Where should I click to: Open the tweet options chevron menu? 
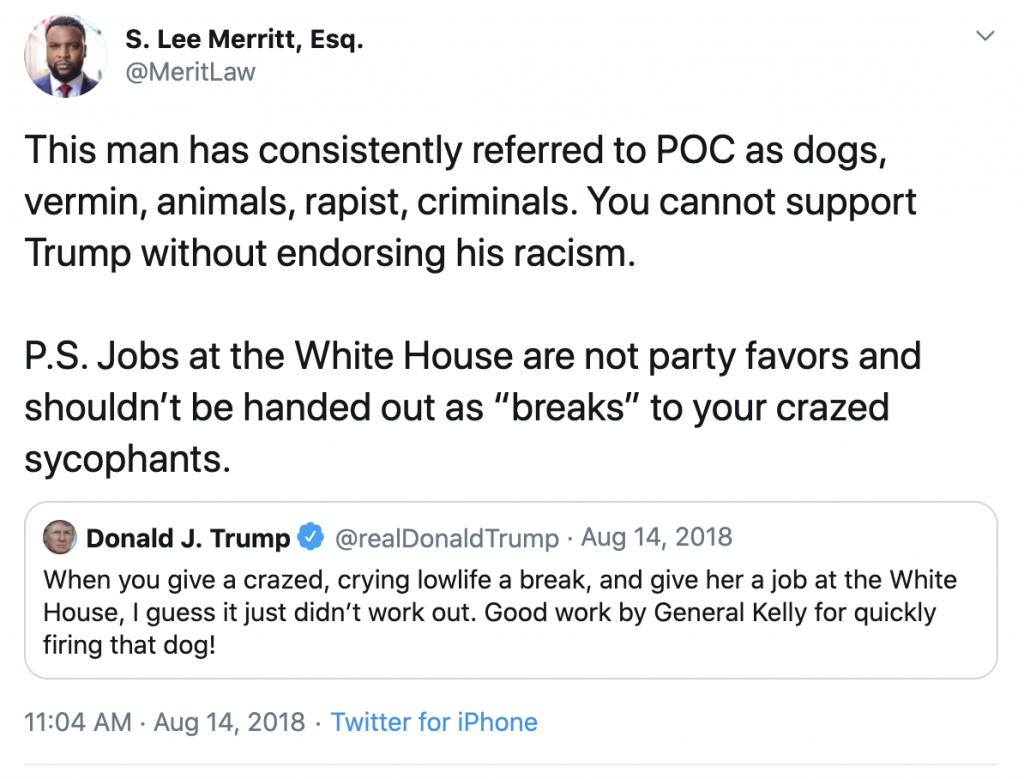tap(985, 36)
